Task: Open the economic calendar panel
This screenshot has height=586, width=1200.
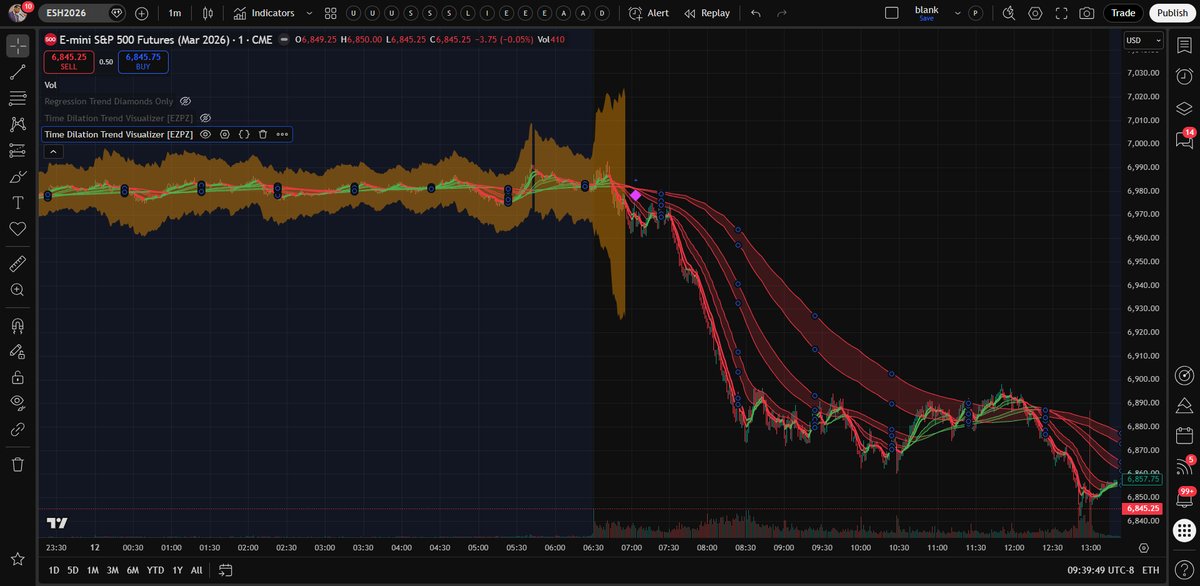Action: coord(1184,437)
